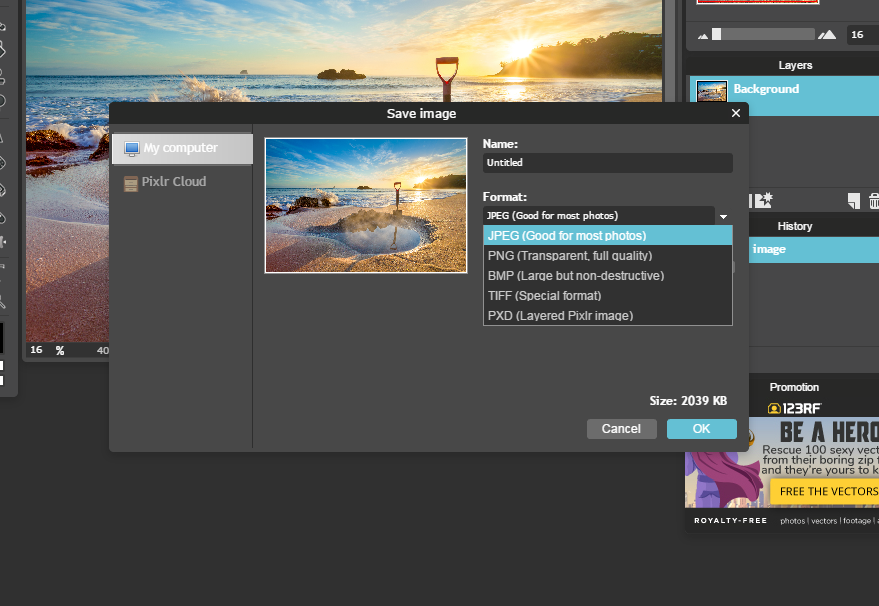Select the My computer save location
The width and height of the screenshot is (879, 606).
(181, 148)
